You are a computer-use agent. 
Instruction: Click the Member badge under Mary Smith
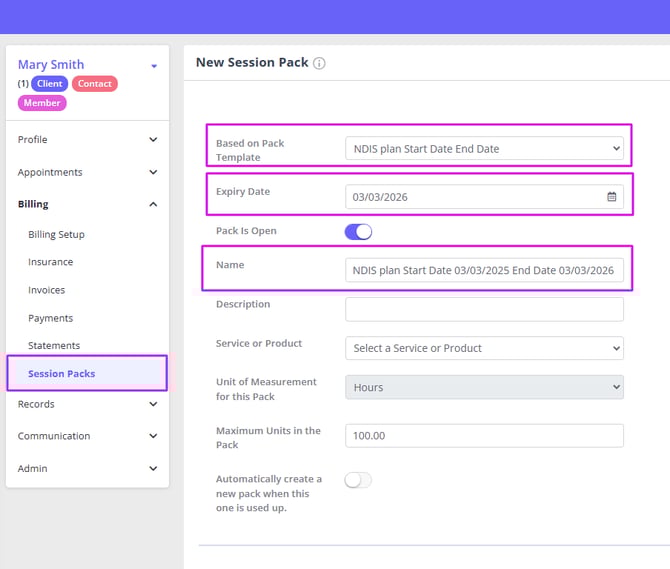coord(42,103)
